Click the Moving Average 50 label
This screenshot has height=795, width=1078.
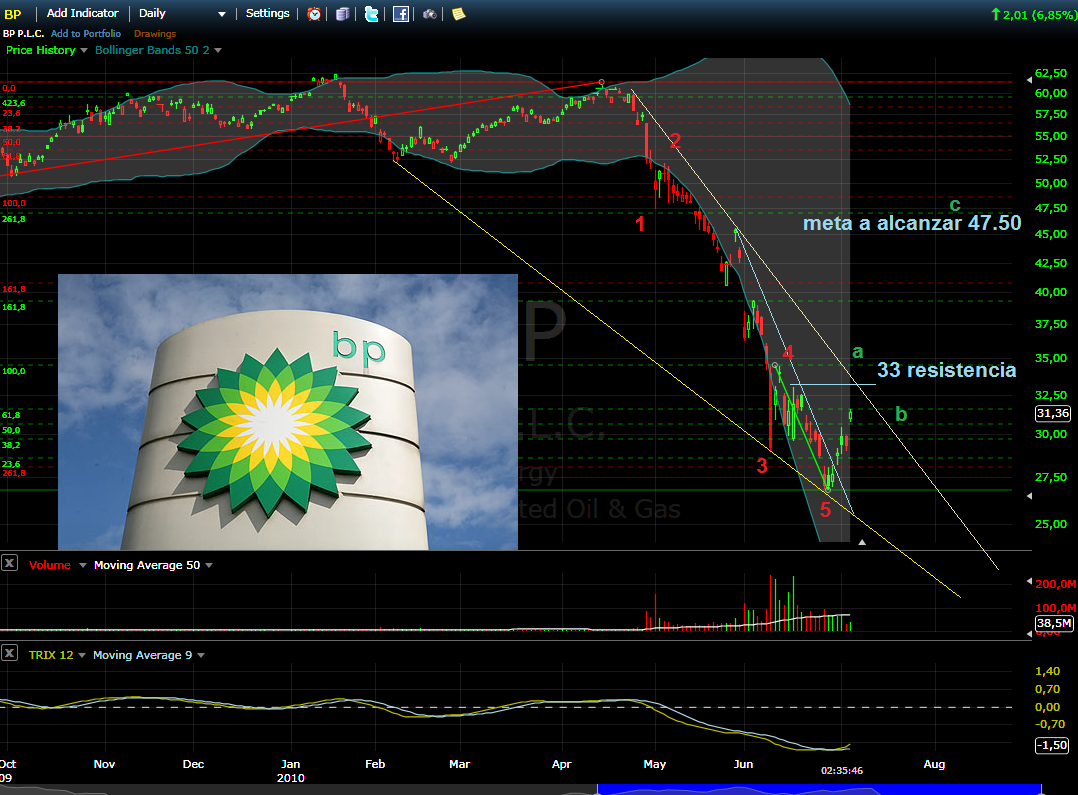[x=147, y=565]
